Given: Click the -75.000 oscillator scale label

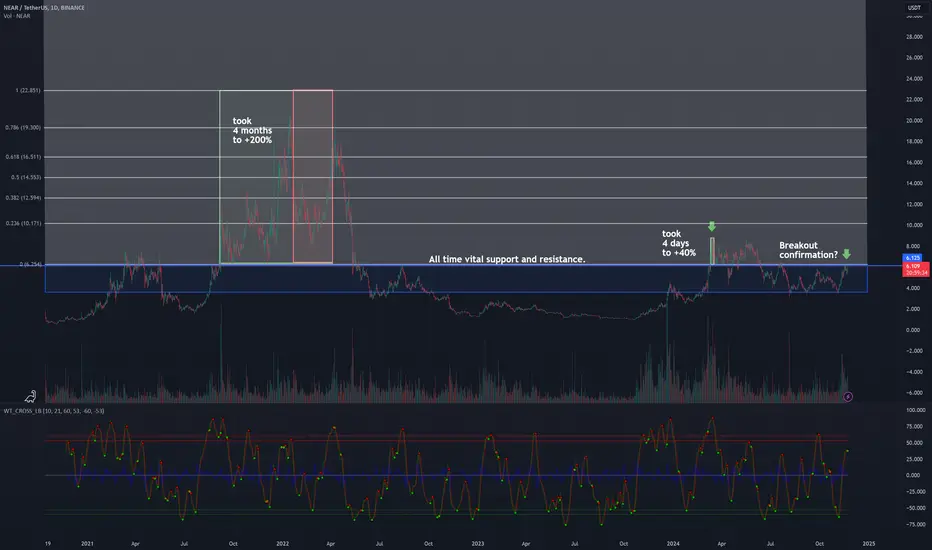Looking at the screenshot, I should click(915, 524).
